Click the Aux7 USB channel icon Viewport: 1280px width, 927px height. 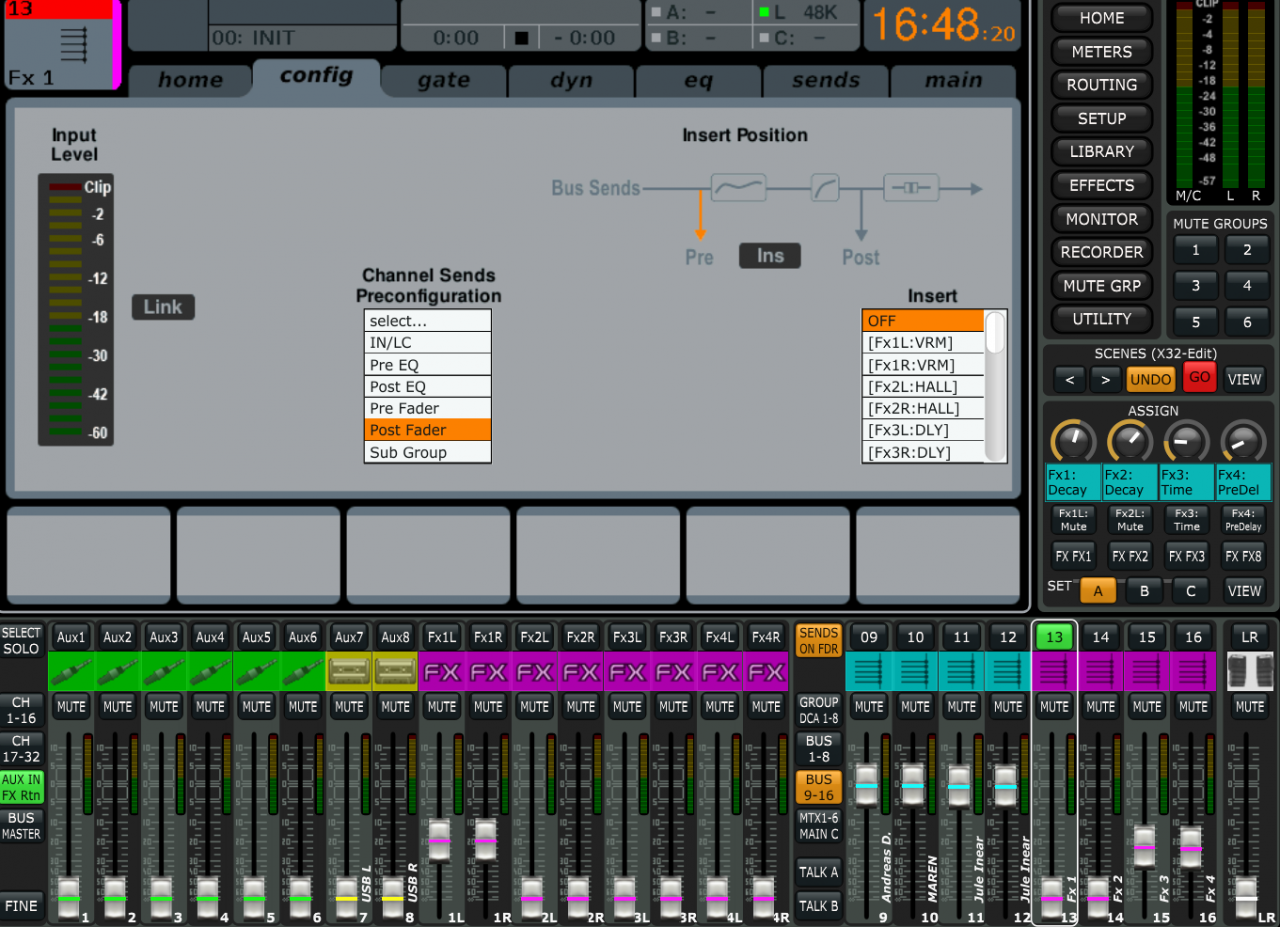click(x=349, y=672)
